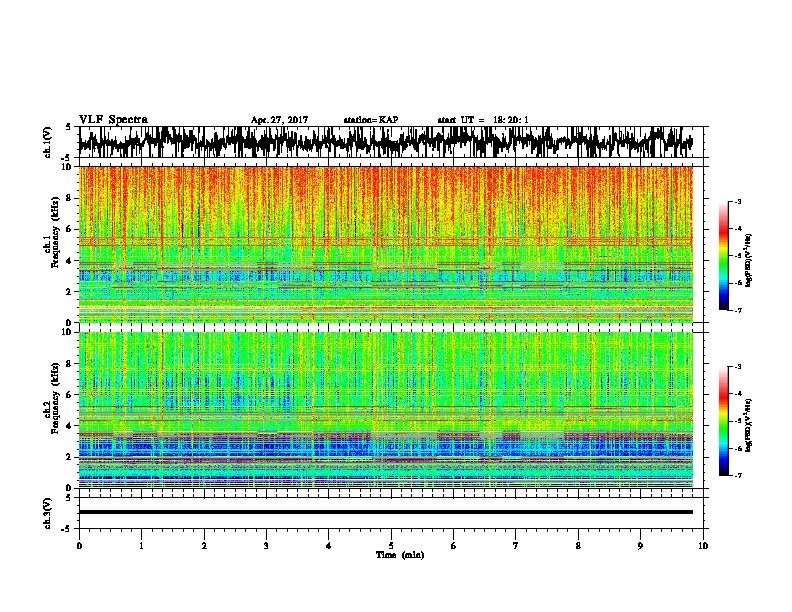Click the time axis tick label '4'
Screen dimensions: 792x612
[329, 546]
